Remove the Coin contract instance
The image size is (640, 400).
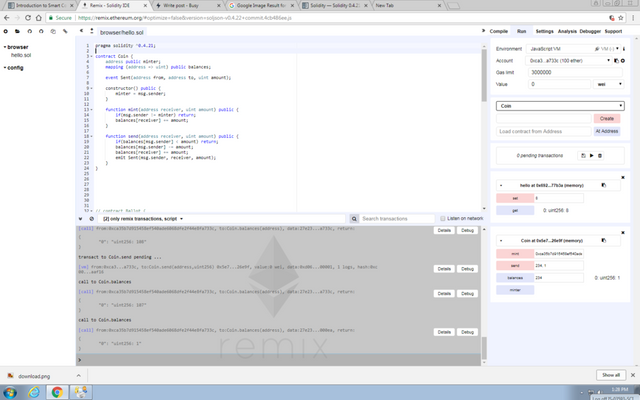(623, 232)
